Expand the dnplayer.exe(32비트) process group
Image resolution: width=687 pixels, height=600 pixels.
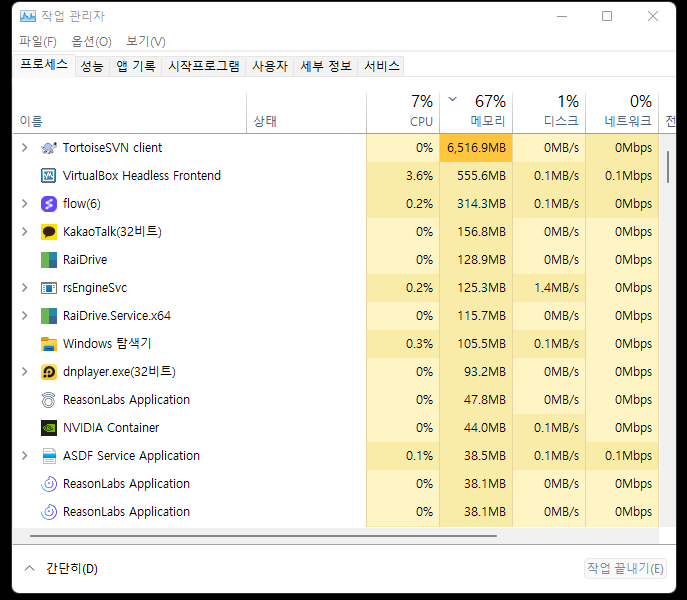click(25, 372)
